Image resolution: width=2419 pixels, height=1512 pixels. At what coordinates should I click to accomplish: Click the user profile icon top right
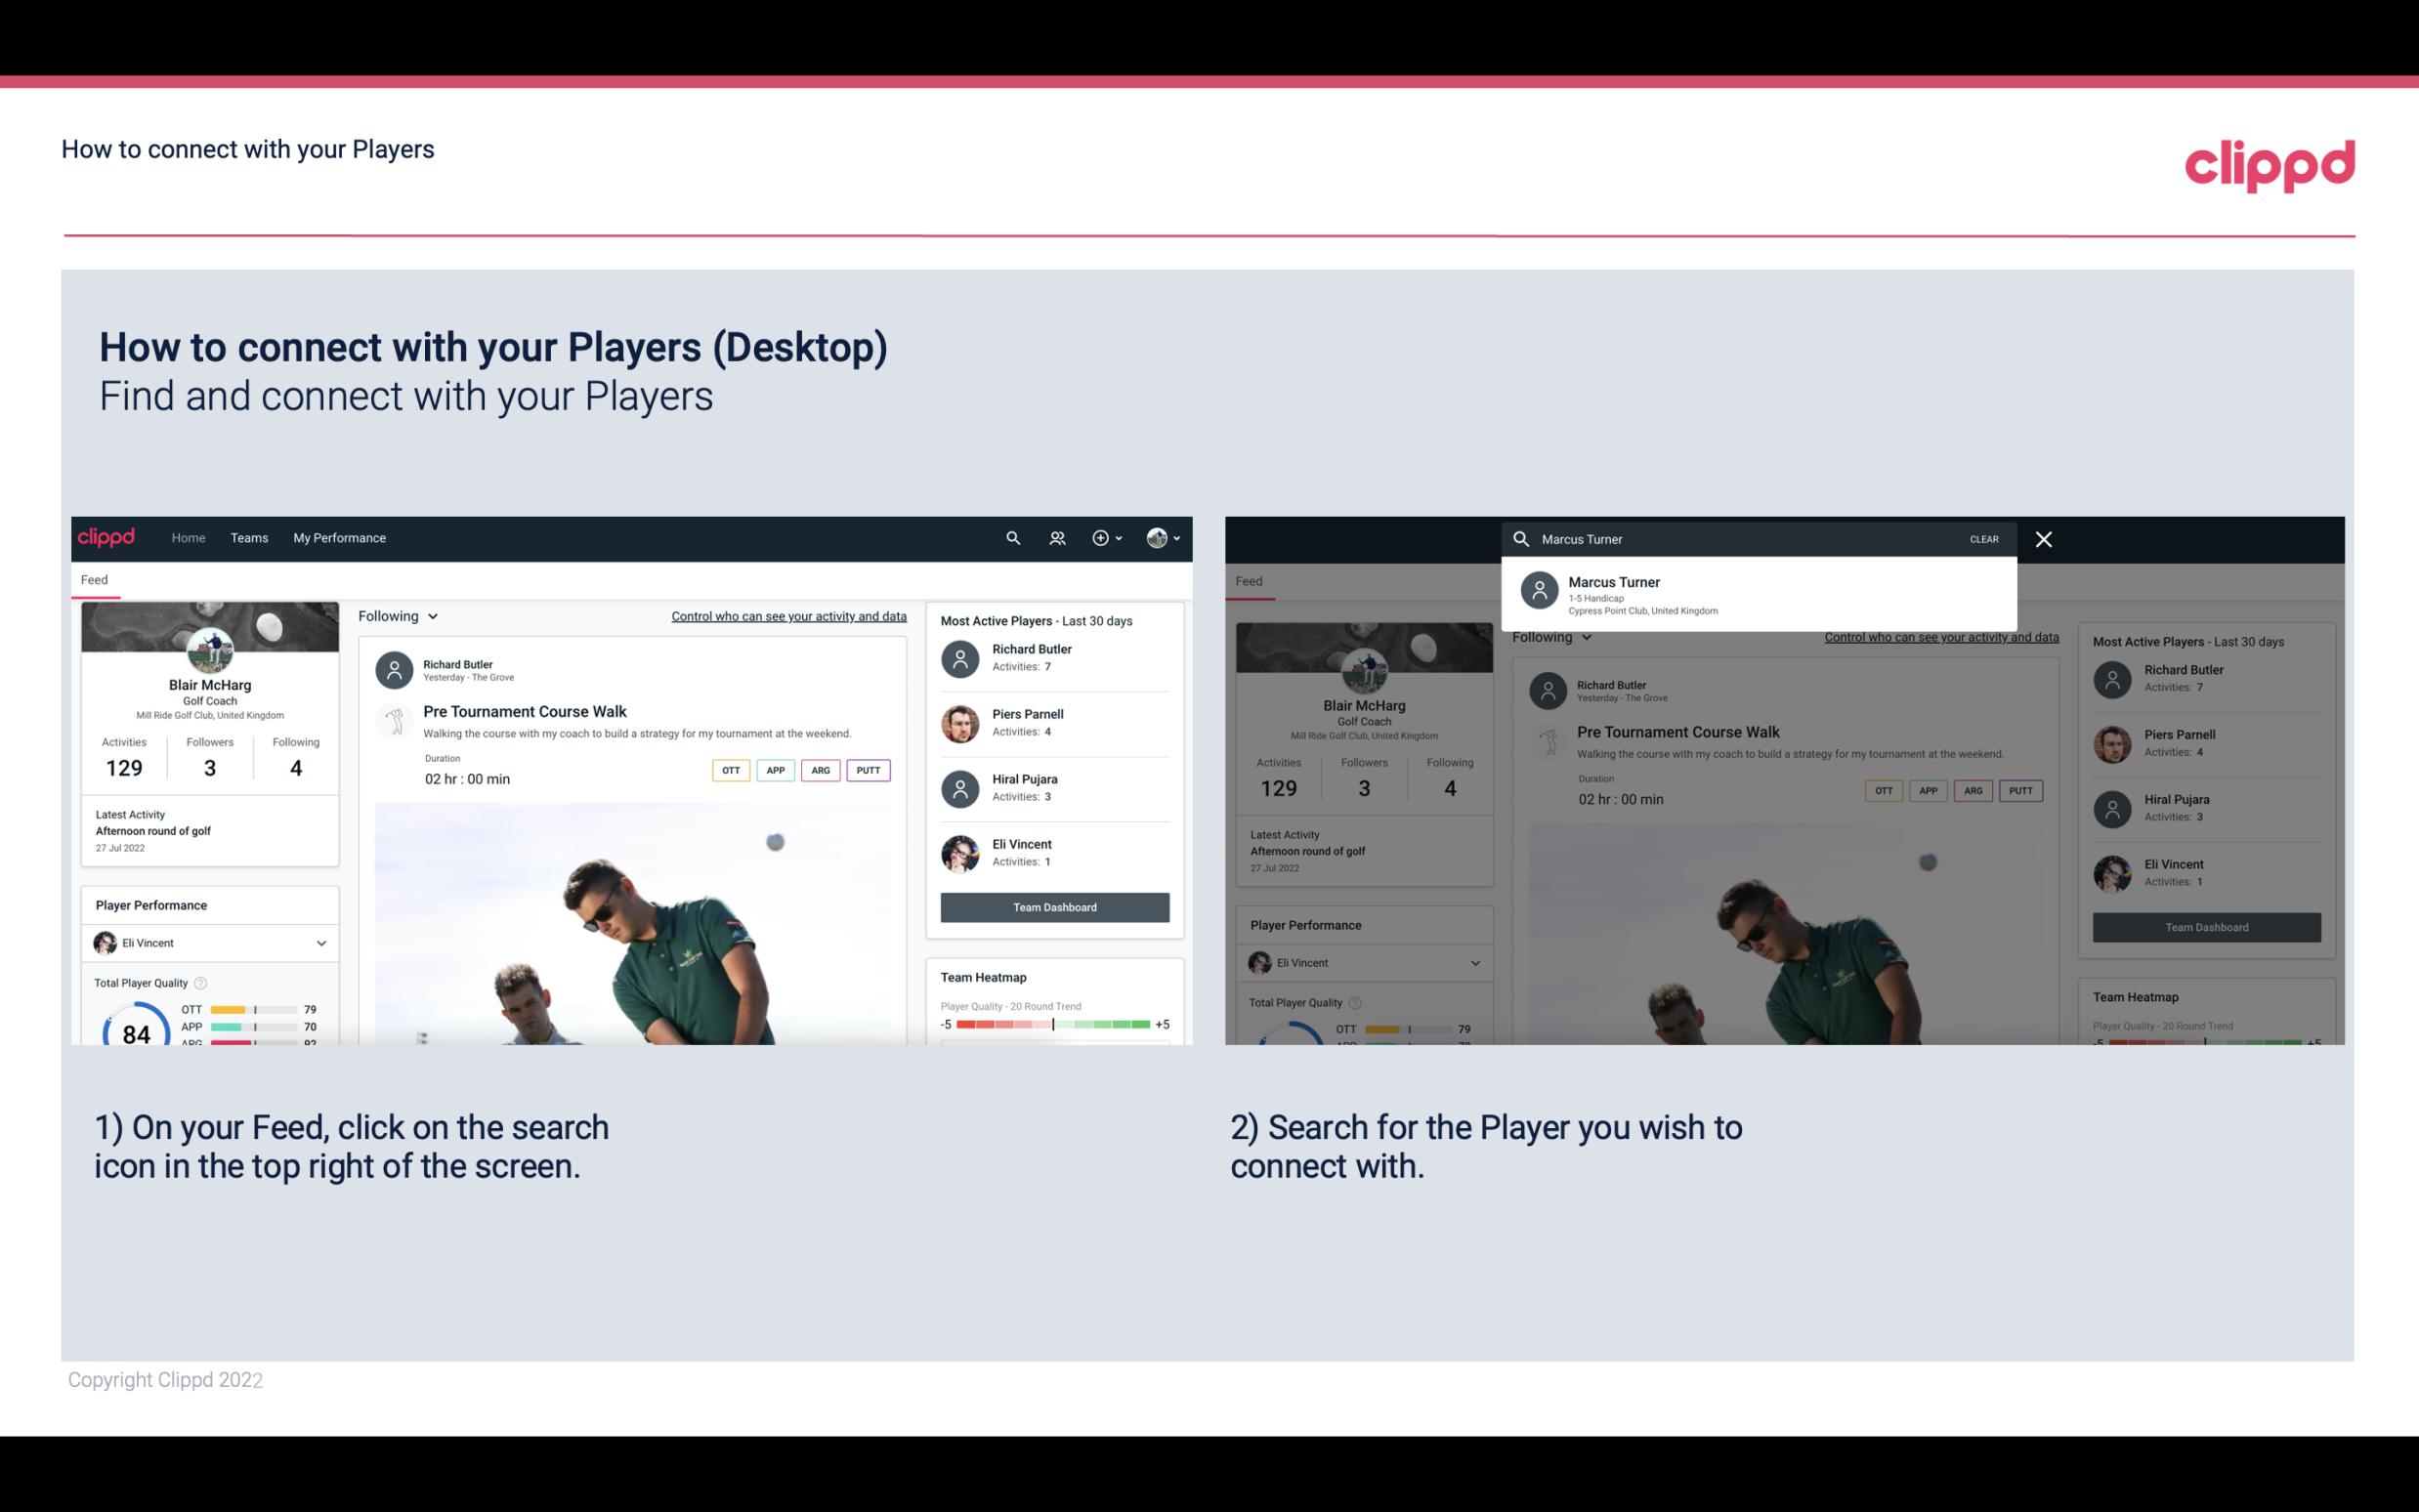1157,538
